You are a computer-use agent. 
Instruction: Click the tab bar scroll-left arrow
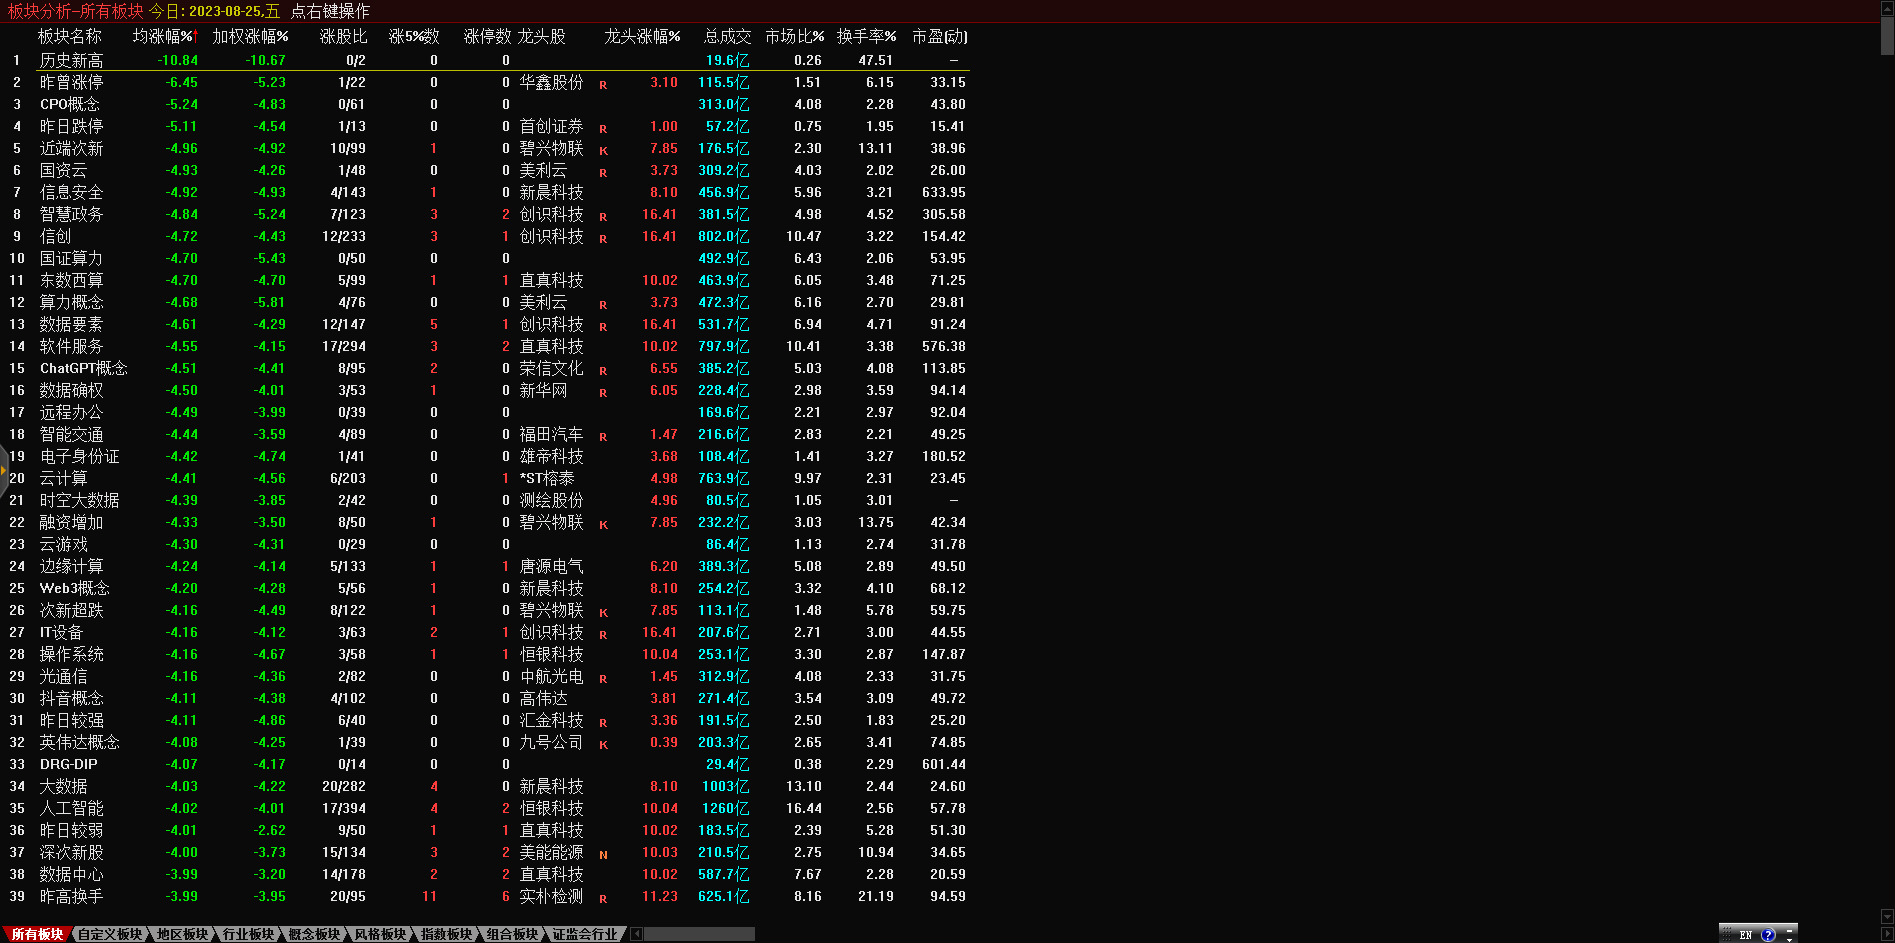coord(637,934)
